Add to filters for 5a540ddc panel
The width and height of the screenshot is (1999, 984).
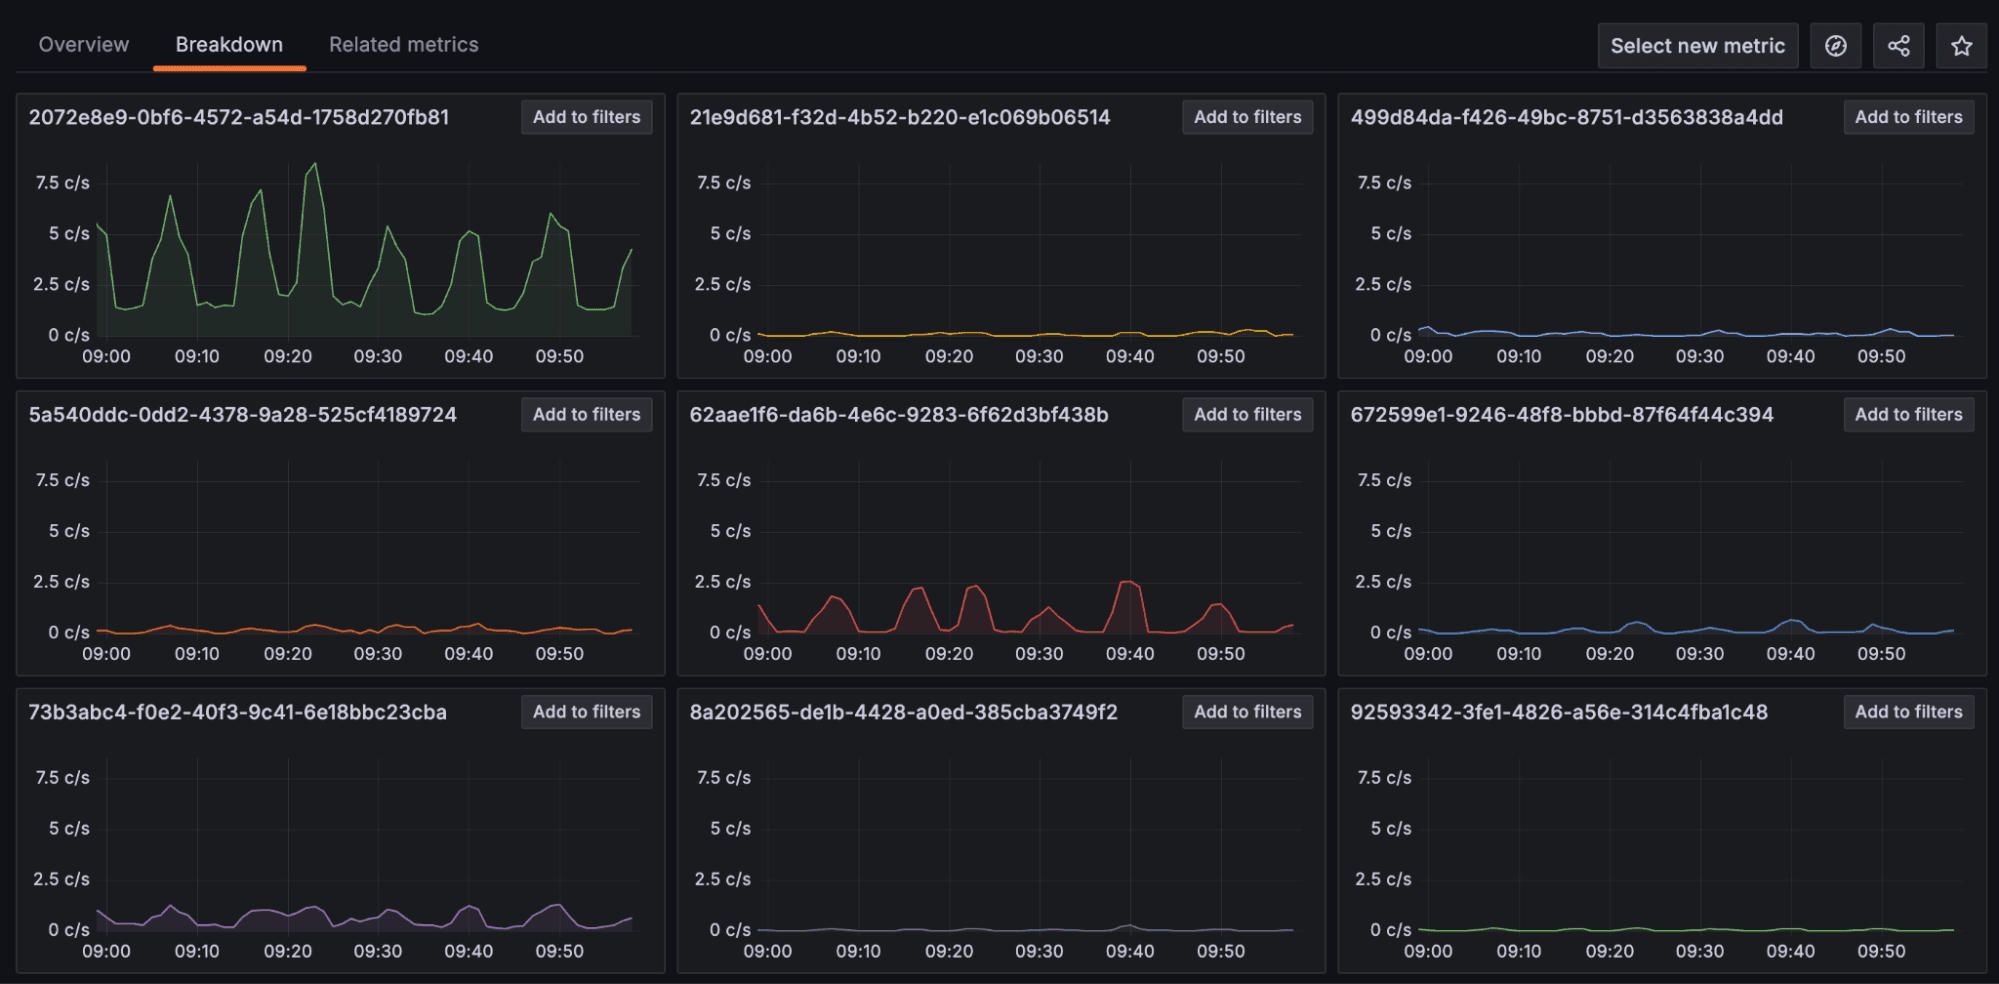[586, 414]
